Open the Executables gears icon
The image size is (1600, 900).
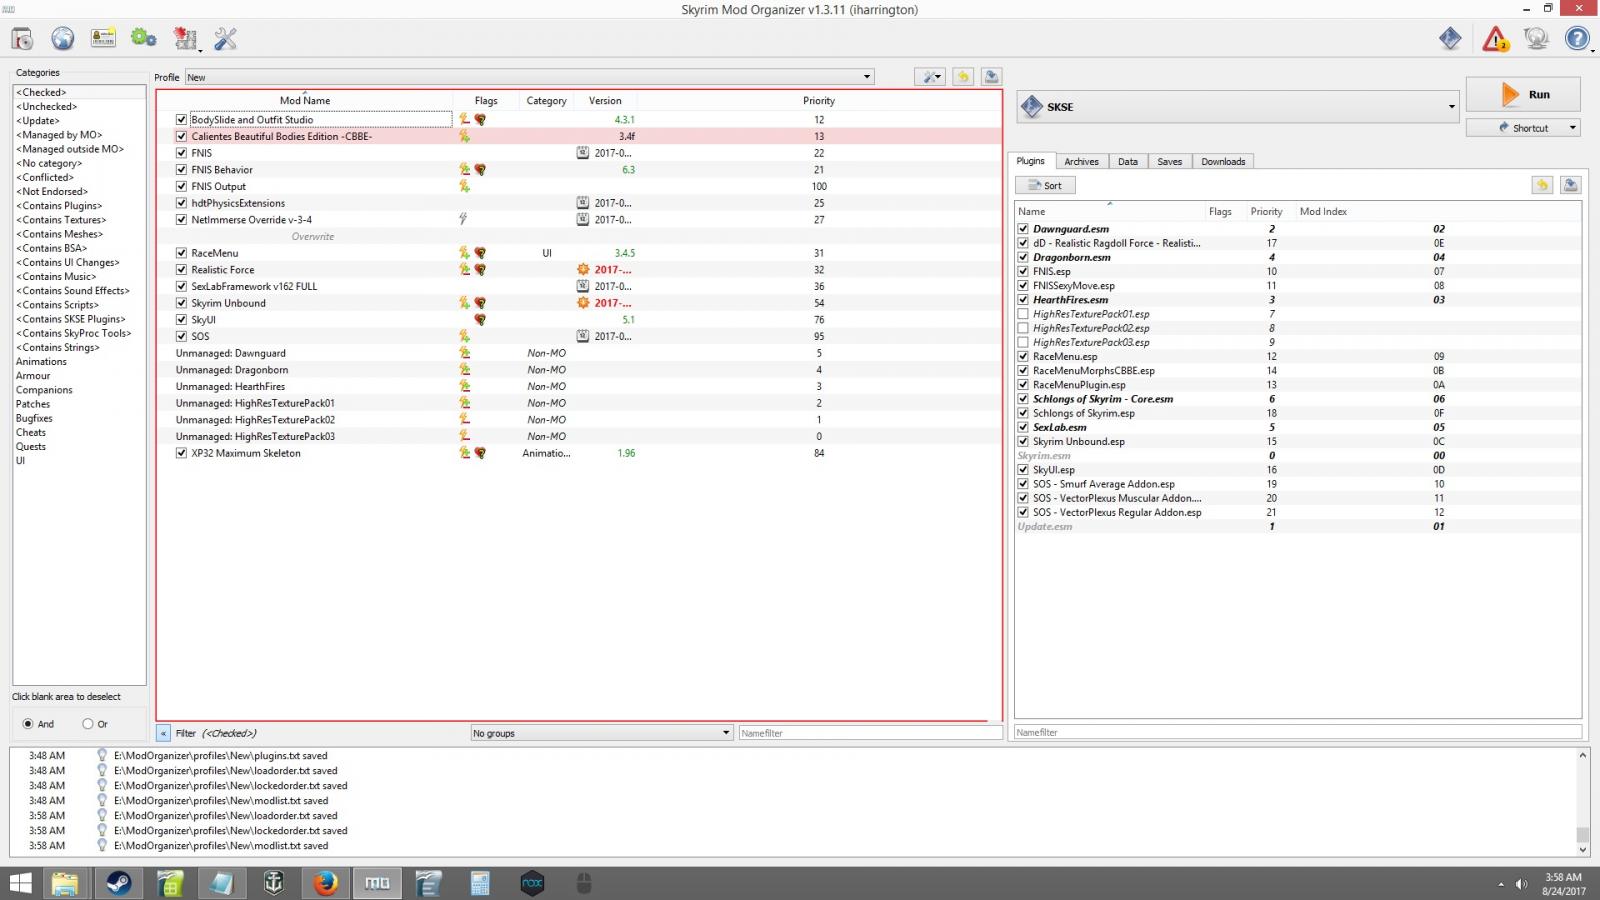(144, 39)
